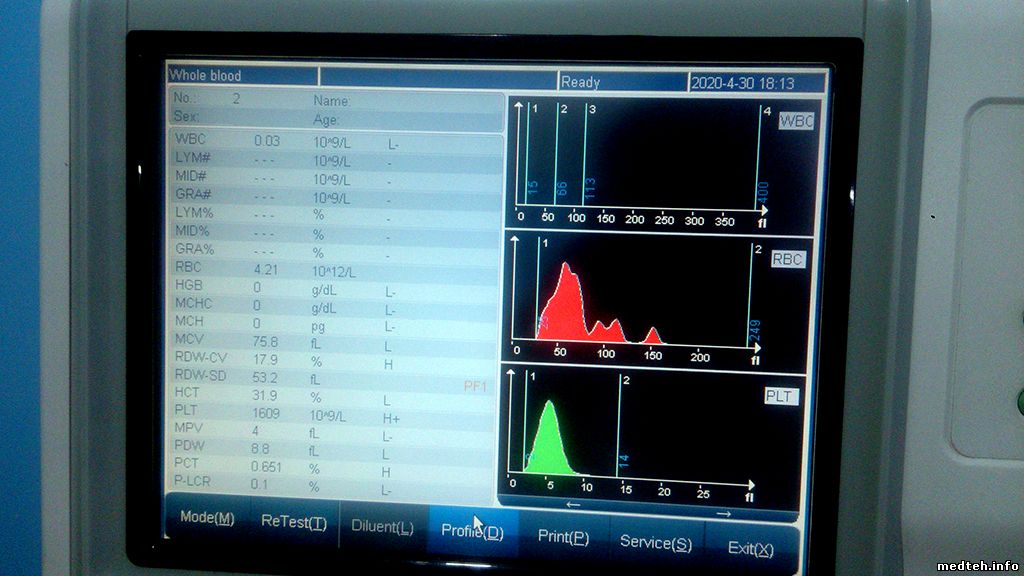Click the left arrow below the PLT histogram

[x=572, y=505]
